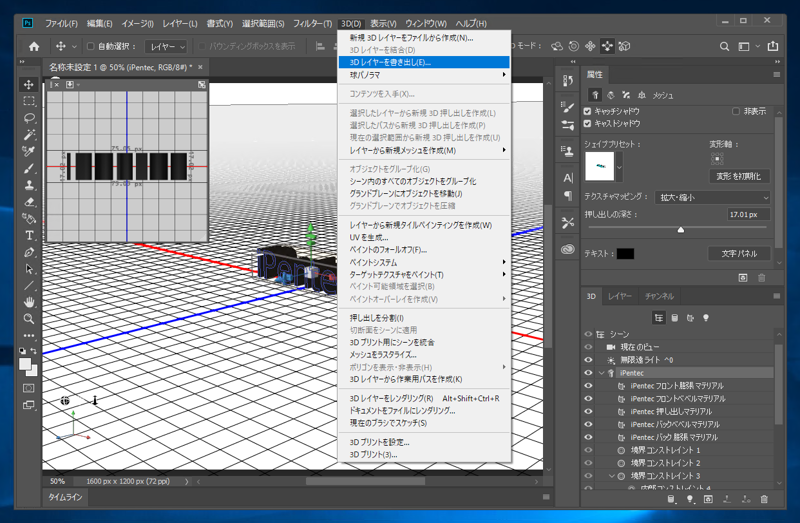Screen dimensions: 800x523
Task: Click the 文字パネル button
Action: pyautogui.click(x=739, y=253)
